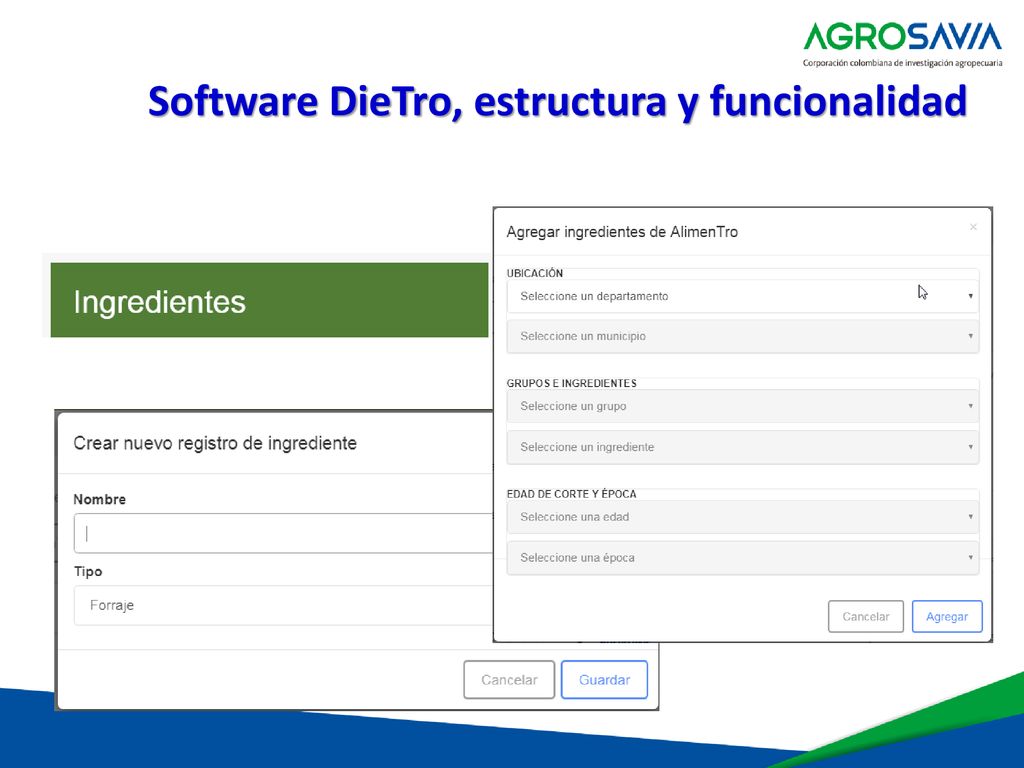
Task: Open the 'Seleccione una época' dropdown
Action: coord(743,558)
